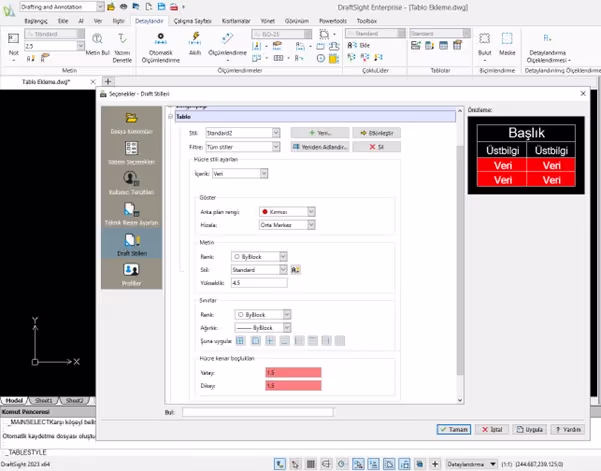This screenshot has width=601, height=471.
Task: Open the Metin Renk ByBlock dropdown
Action: (259, 256)
